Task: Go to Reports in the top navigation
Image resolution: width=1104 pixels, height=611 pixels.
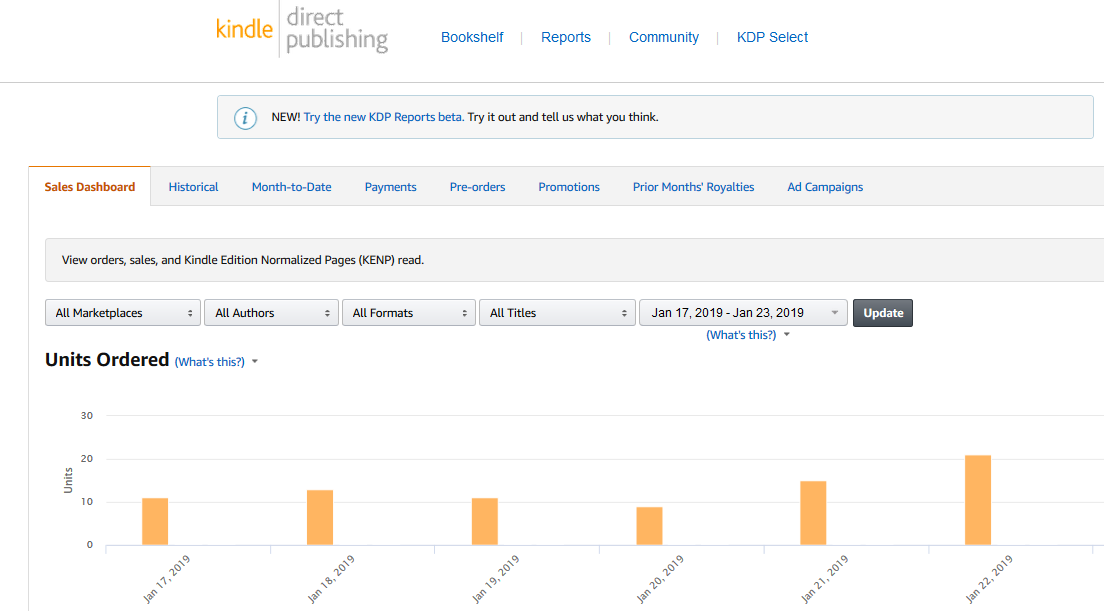Action: click(565, 37)
